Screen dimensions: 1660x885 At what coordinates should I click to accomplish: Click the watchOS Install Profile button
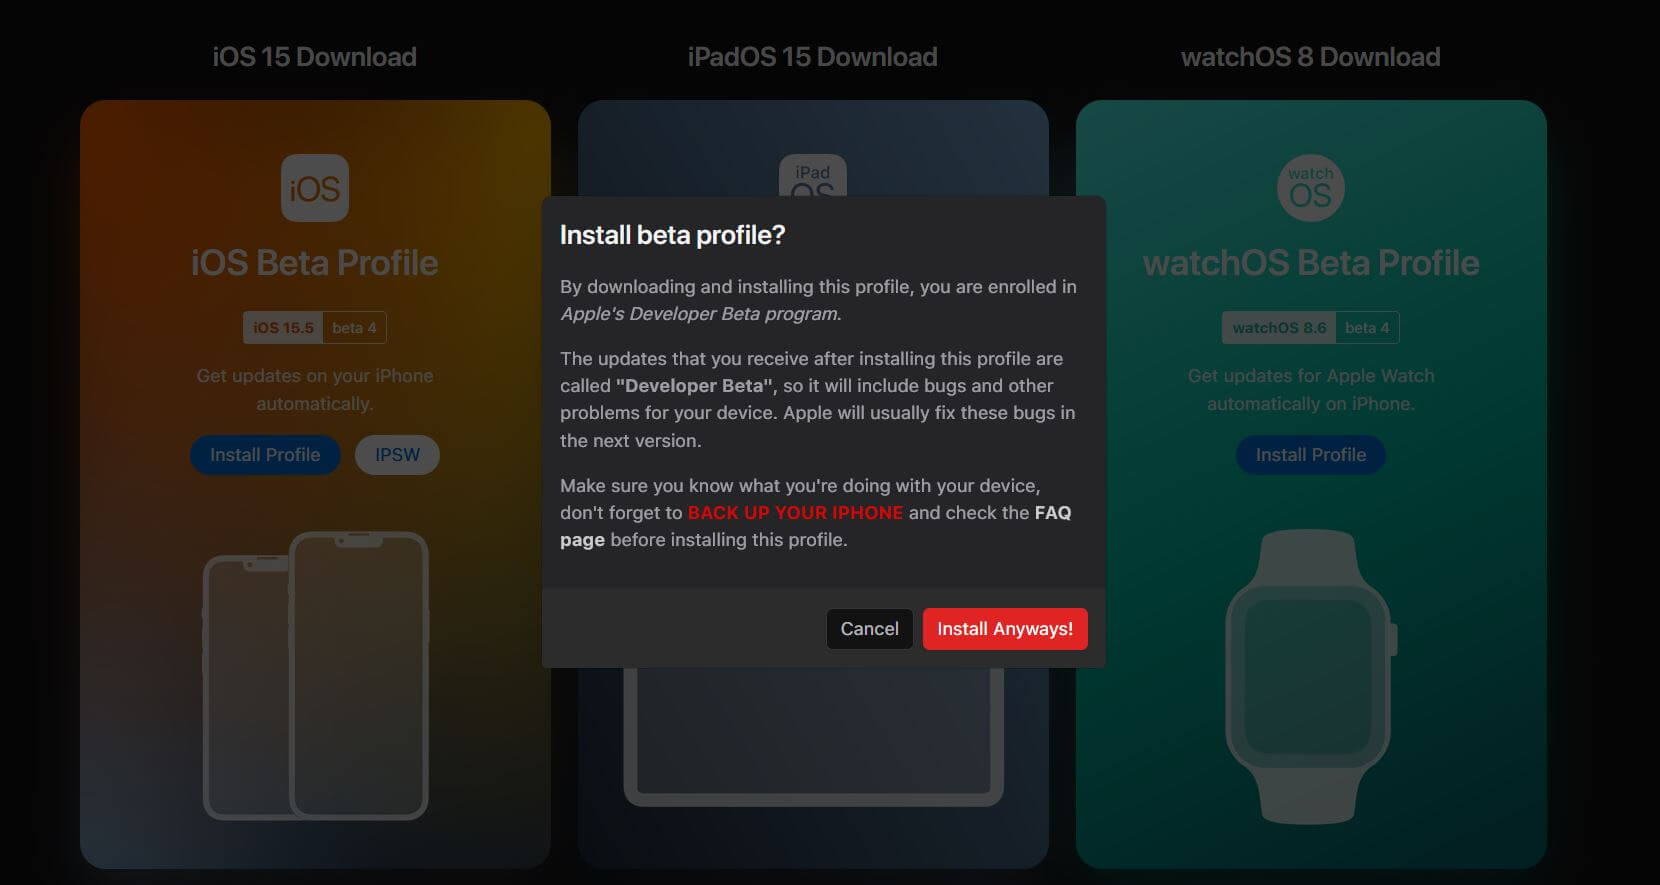[1310, 455]
